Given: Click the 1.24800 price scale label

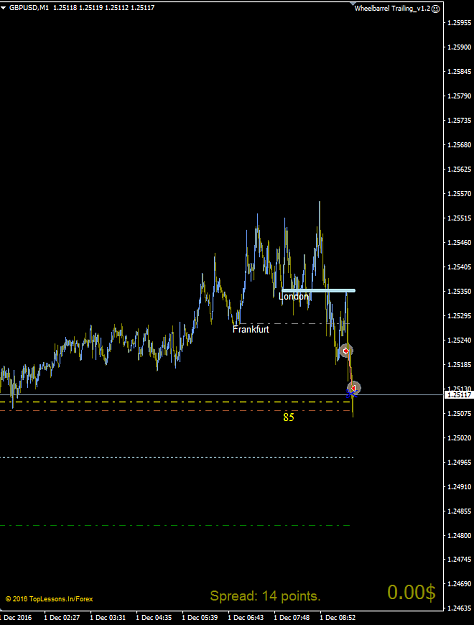Looking at the screenshot, I should click(x=459, y=536).
